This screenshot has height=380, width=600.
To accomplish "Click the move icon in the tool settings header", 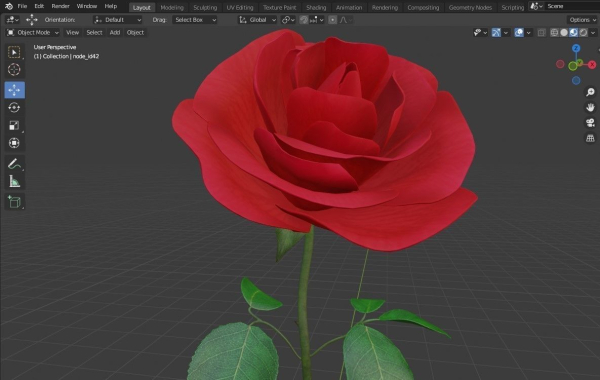I will [x=32, y=20].
